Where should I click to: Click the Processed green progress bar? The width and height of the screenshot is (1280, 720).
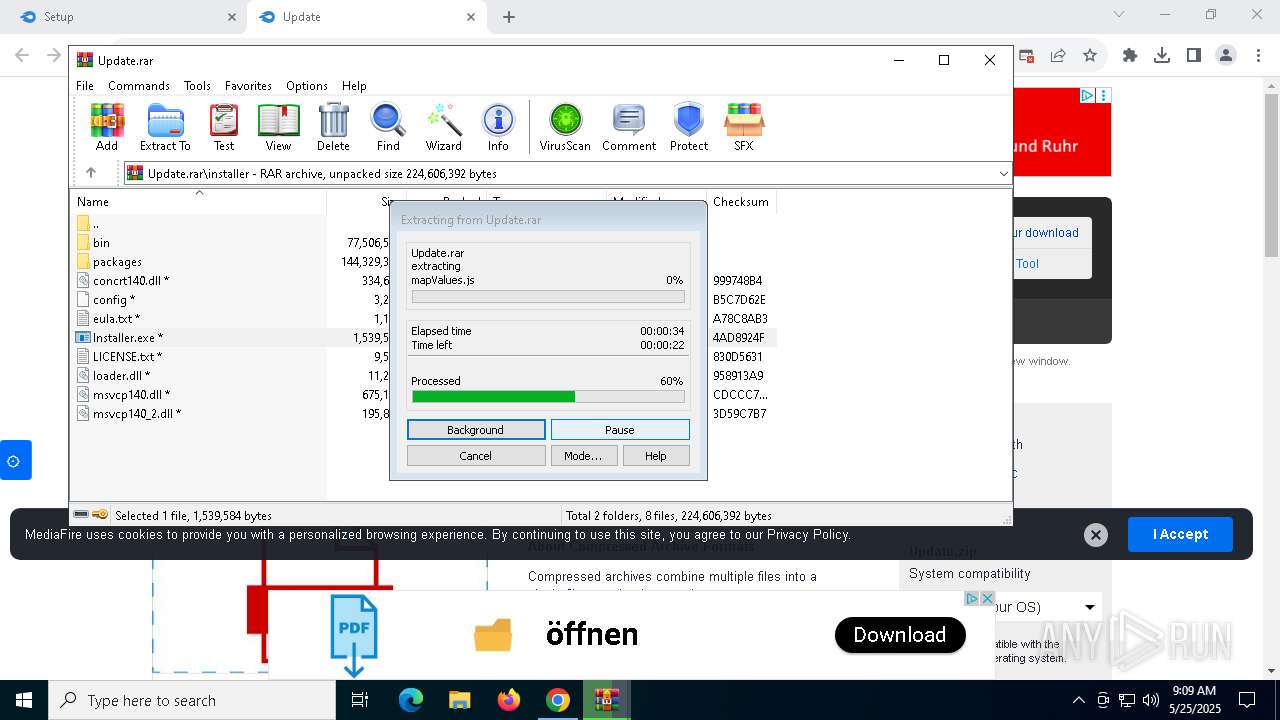pos(548,397)
